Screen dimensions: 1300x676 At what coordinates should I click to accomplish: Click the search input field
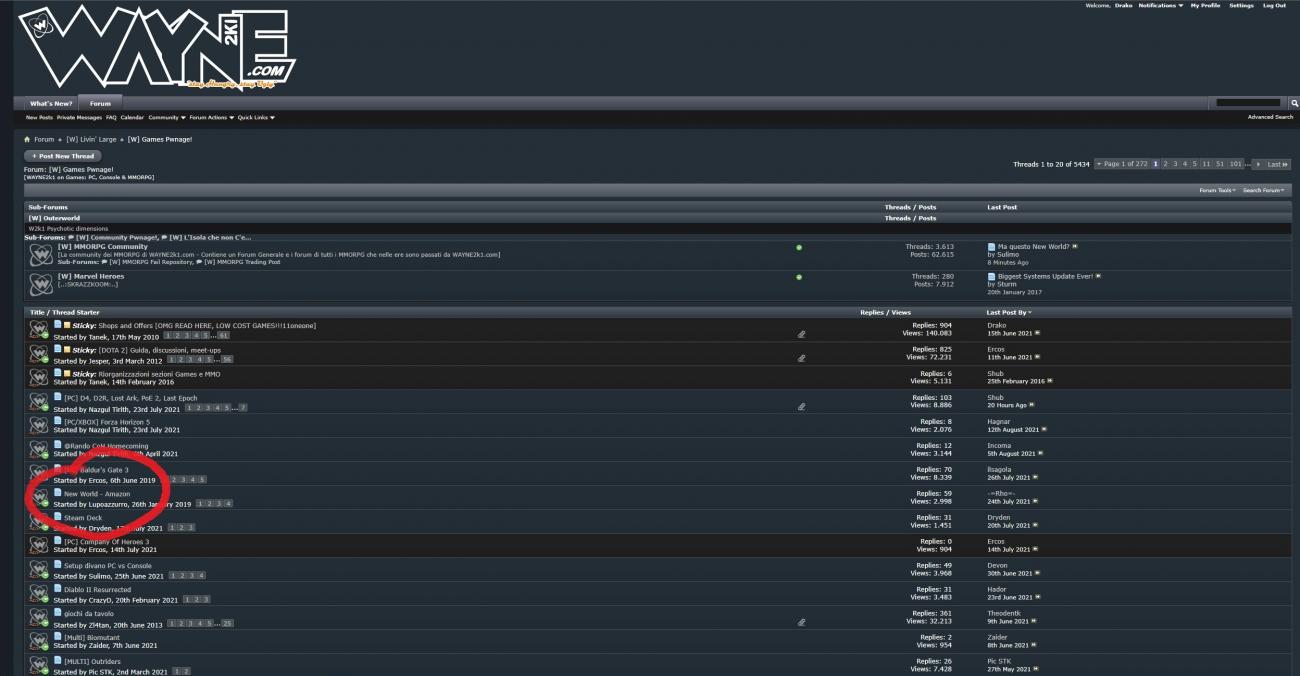pos(1248,103)
